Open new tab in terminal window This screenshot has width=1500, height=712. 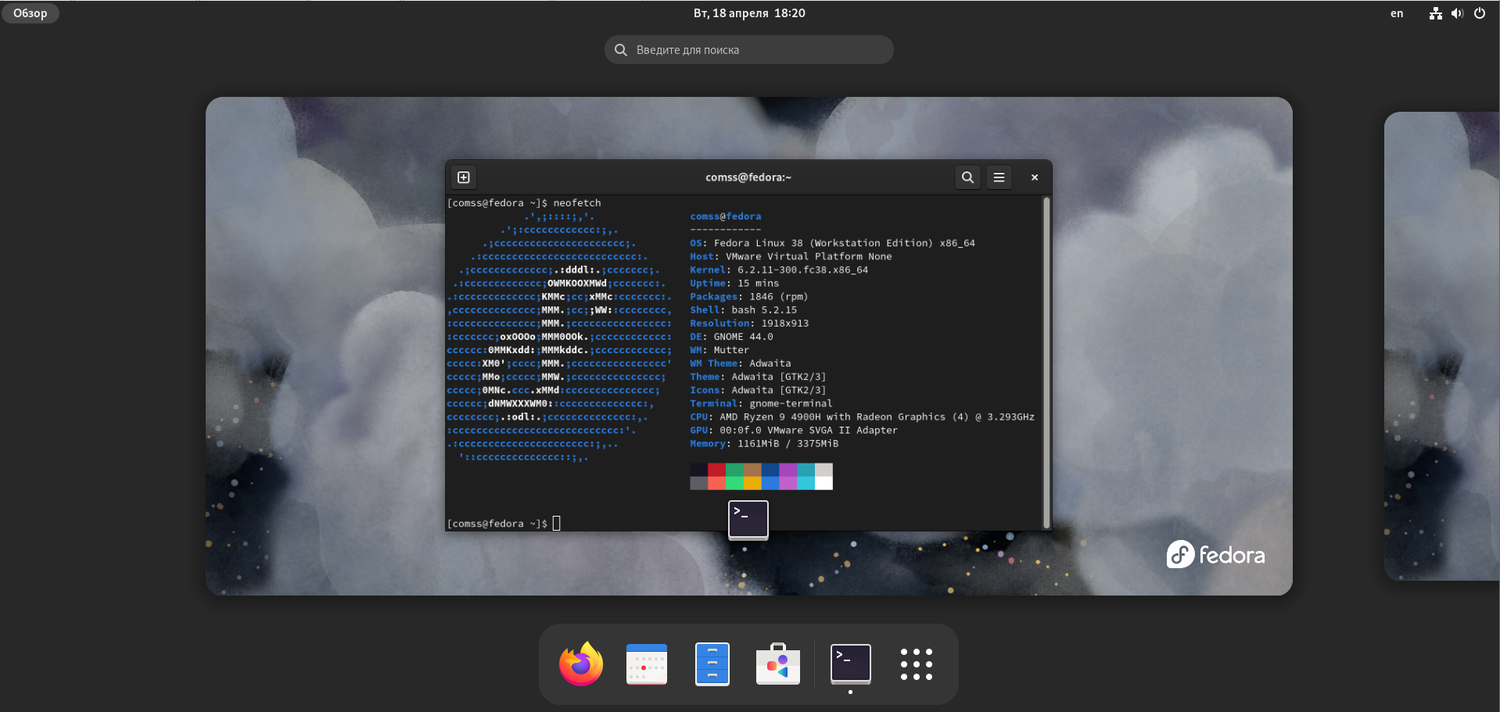click(463, 177)
